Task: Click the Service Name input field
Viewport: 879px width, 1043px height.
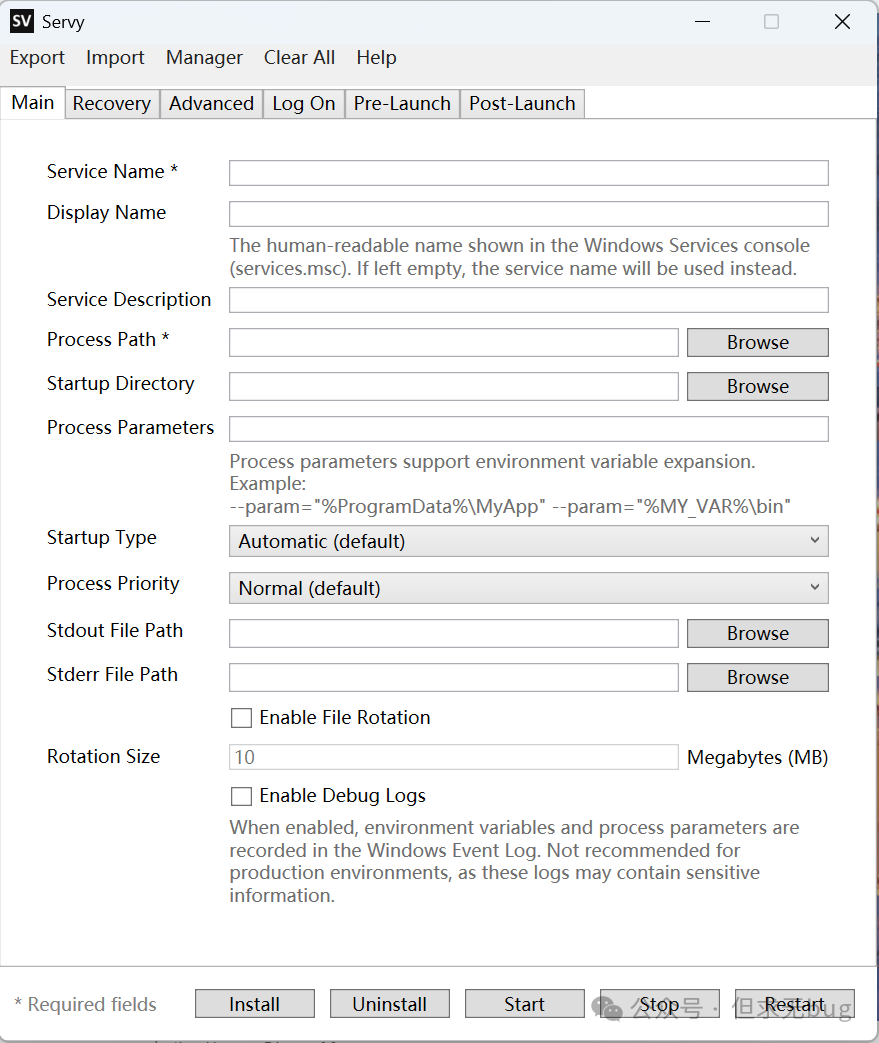Action: [528, 173]
